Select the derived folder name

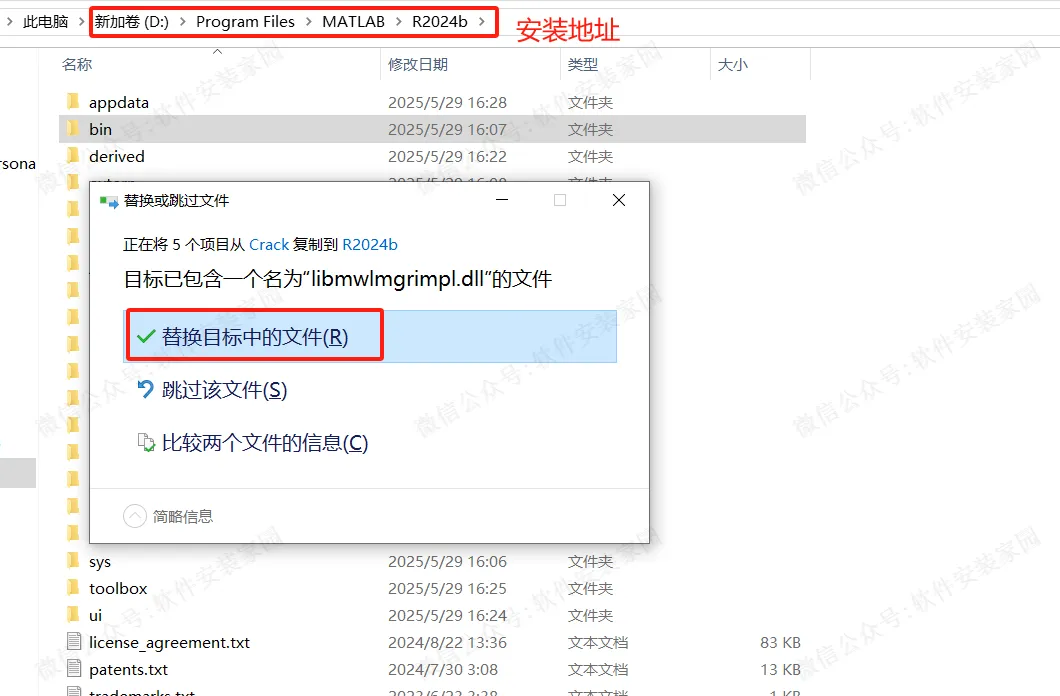117,156
